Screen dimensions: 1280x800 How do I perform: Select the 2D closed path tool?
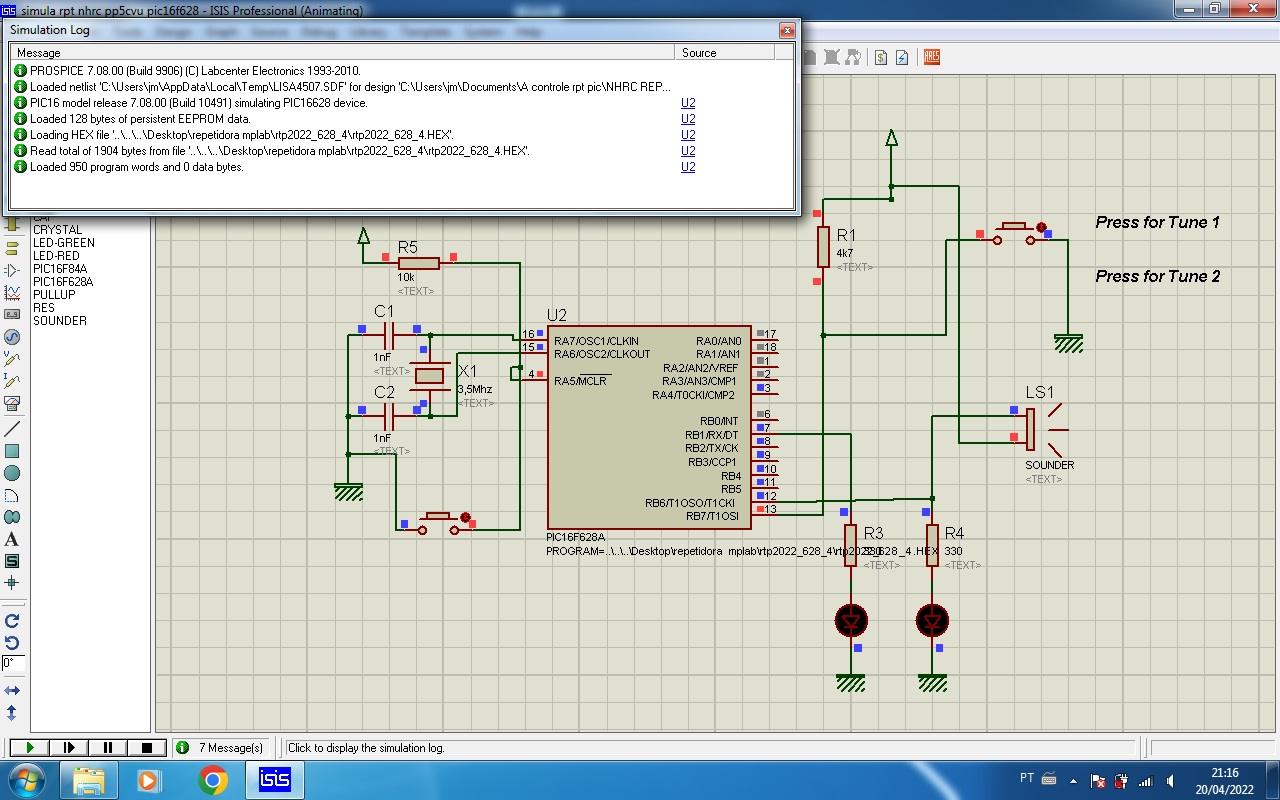[12, 517]
